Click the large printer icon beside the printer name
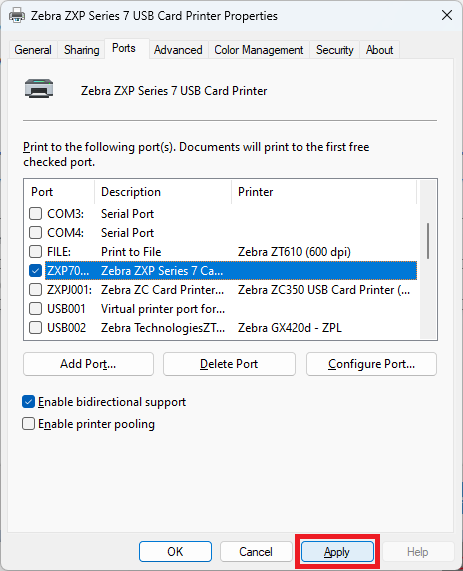The width and height of the screenshot is (463, 571). 39,88
